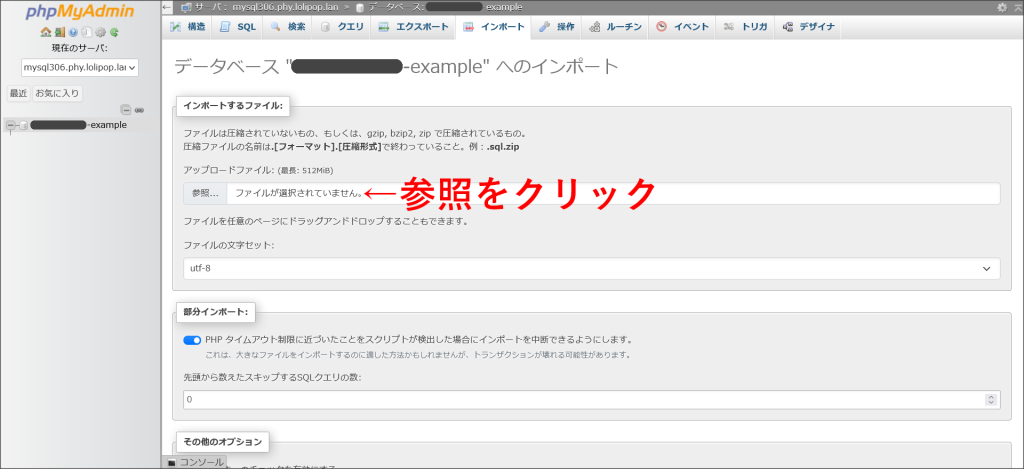This screenshot has height=469, width=1024.
Task: Open the ルーチン (Routines) tab
Action: point(615,27)
